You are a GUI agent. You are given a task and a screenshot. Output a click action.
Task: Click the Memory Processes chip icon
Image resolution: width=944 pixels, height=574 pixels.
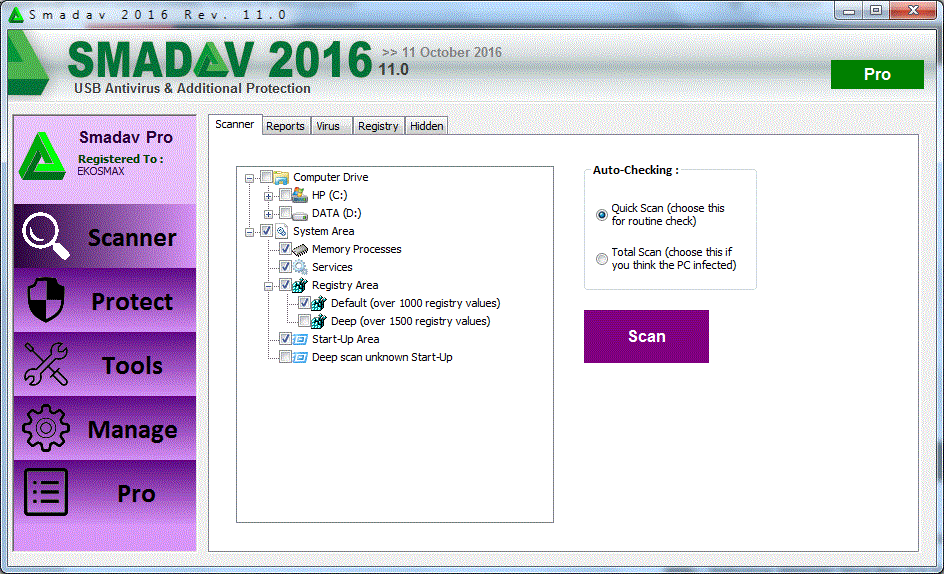(300, 249)
